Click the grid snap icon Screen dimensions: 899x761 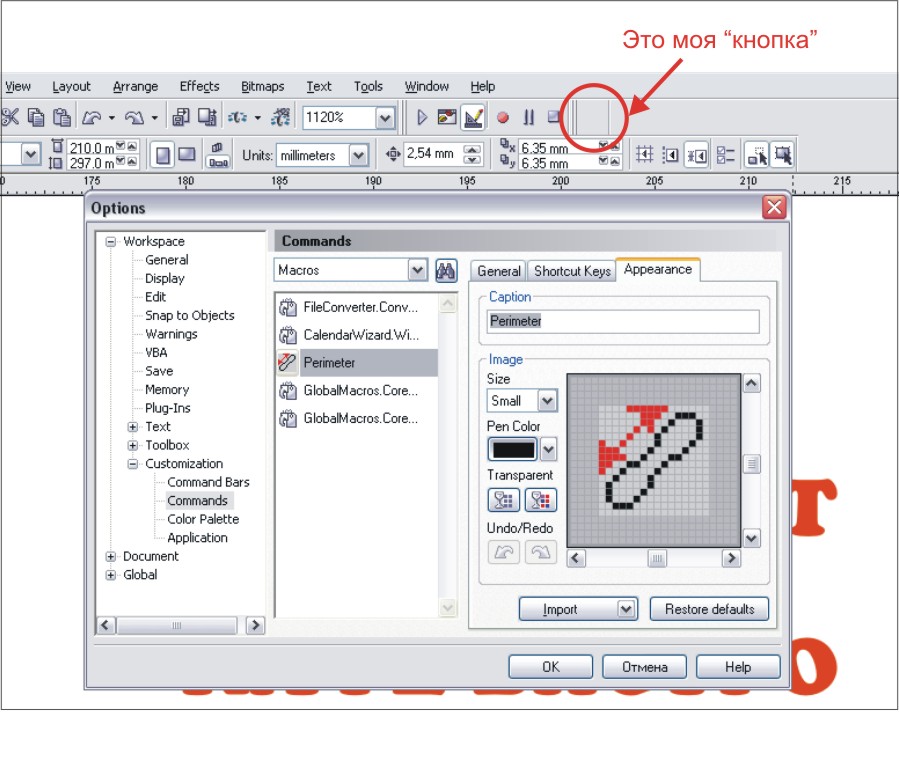click(x=644, y=155)
